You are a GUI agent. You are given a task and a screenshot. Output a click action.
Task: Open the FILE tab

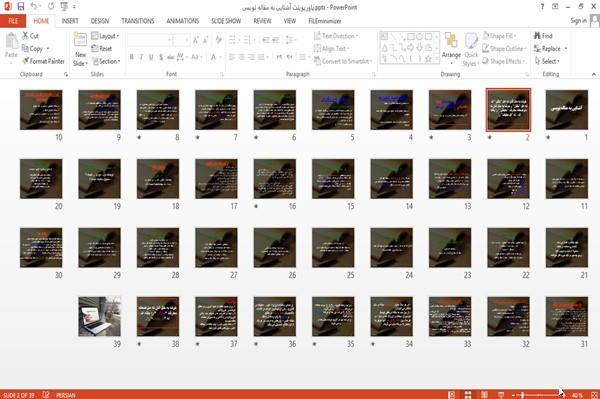coord(13,21)
